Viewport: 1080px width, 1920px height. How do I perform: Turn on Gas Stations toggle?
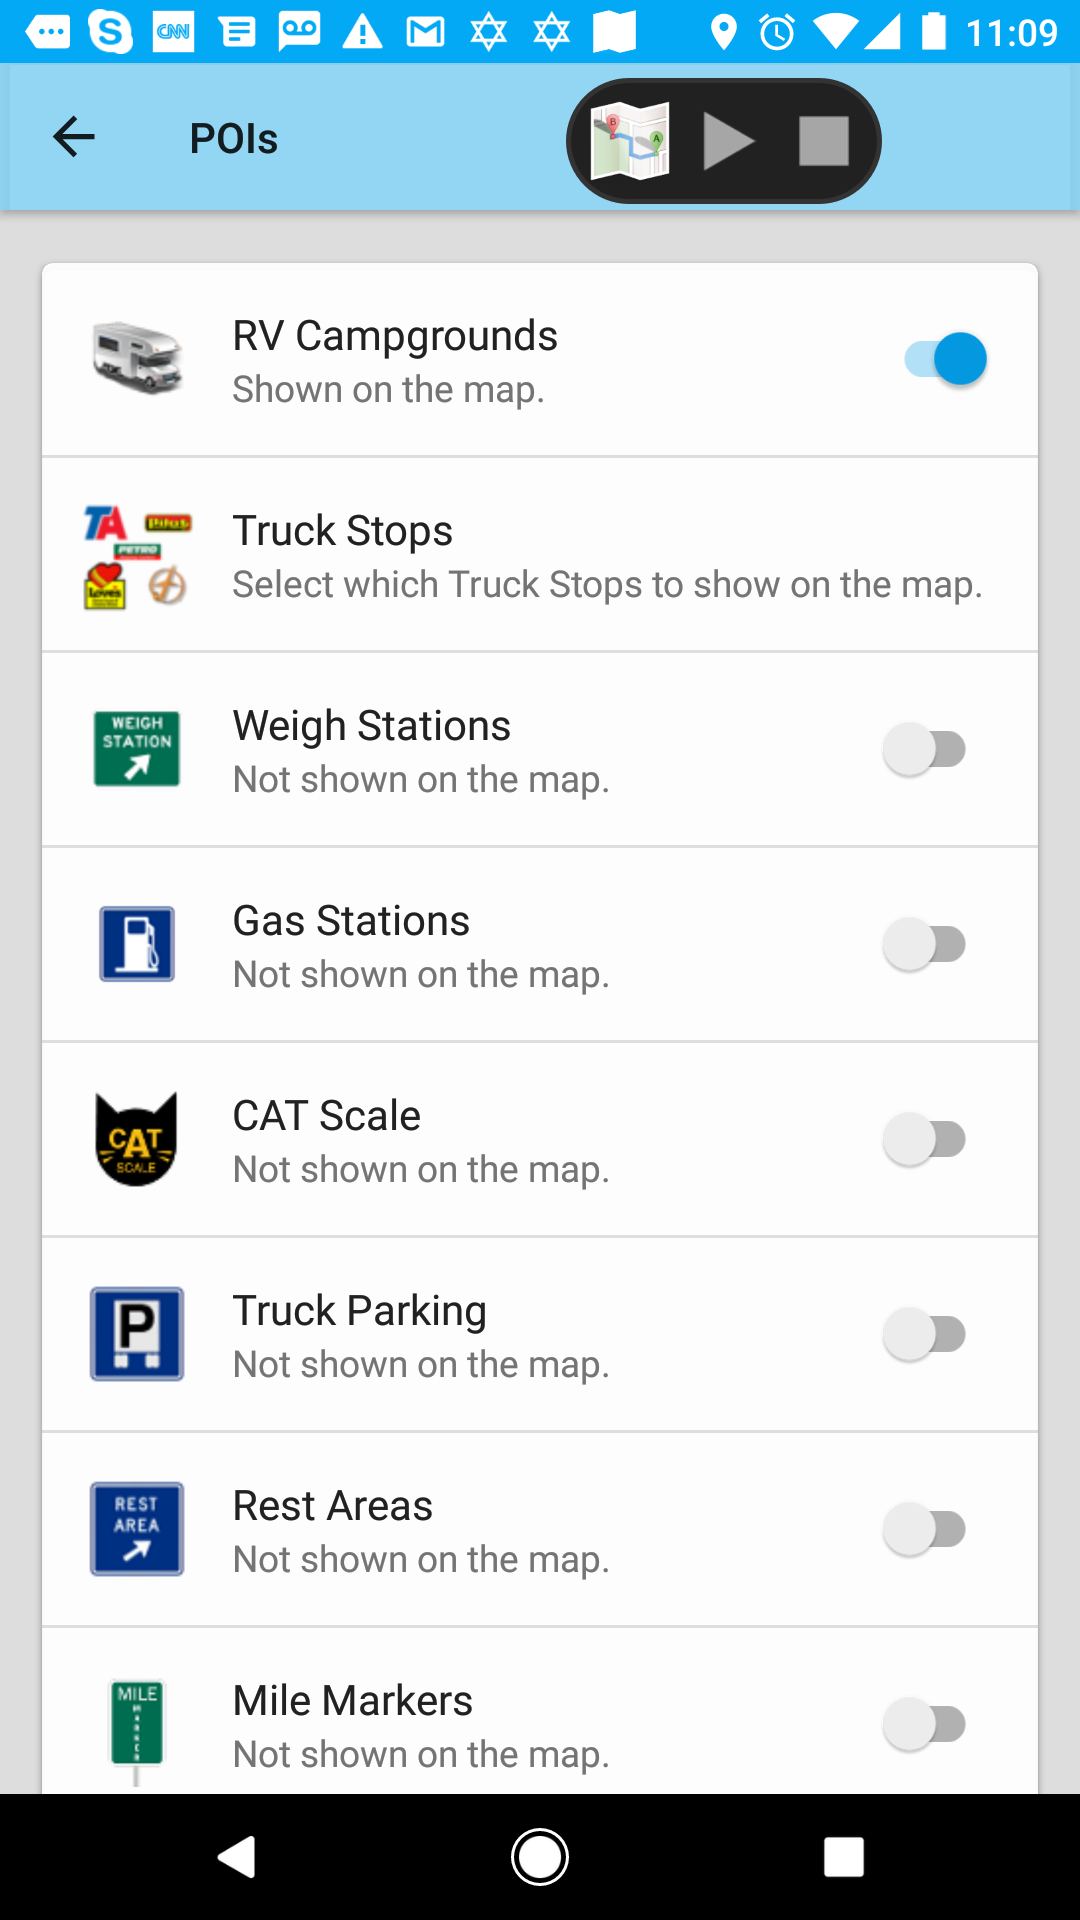[925, 944]
